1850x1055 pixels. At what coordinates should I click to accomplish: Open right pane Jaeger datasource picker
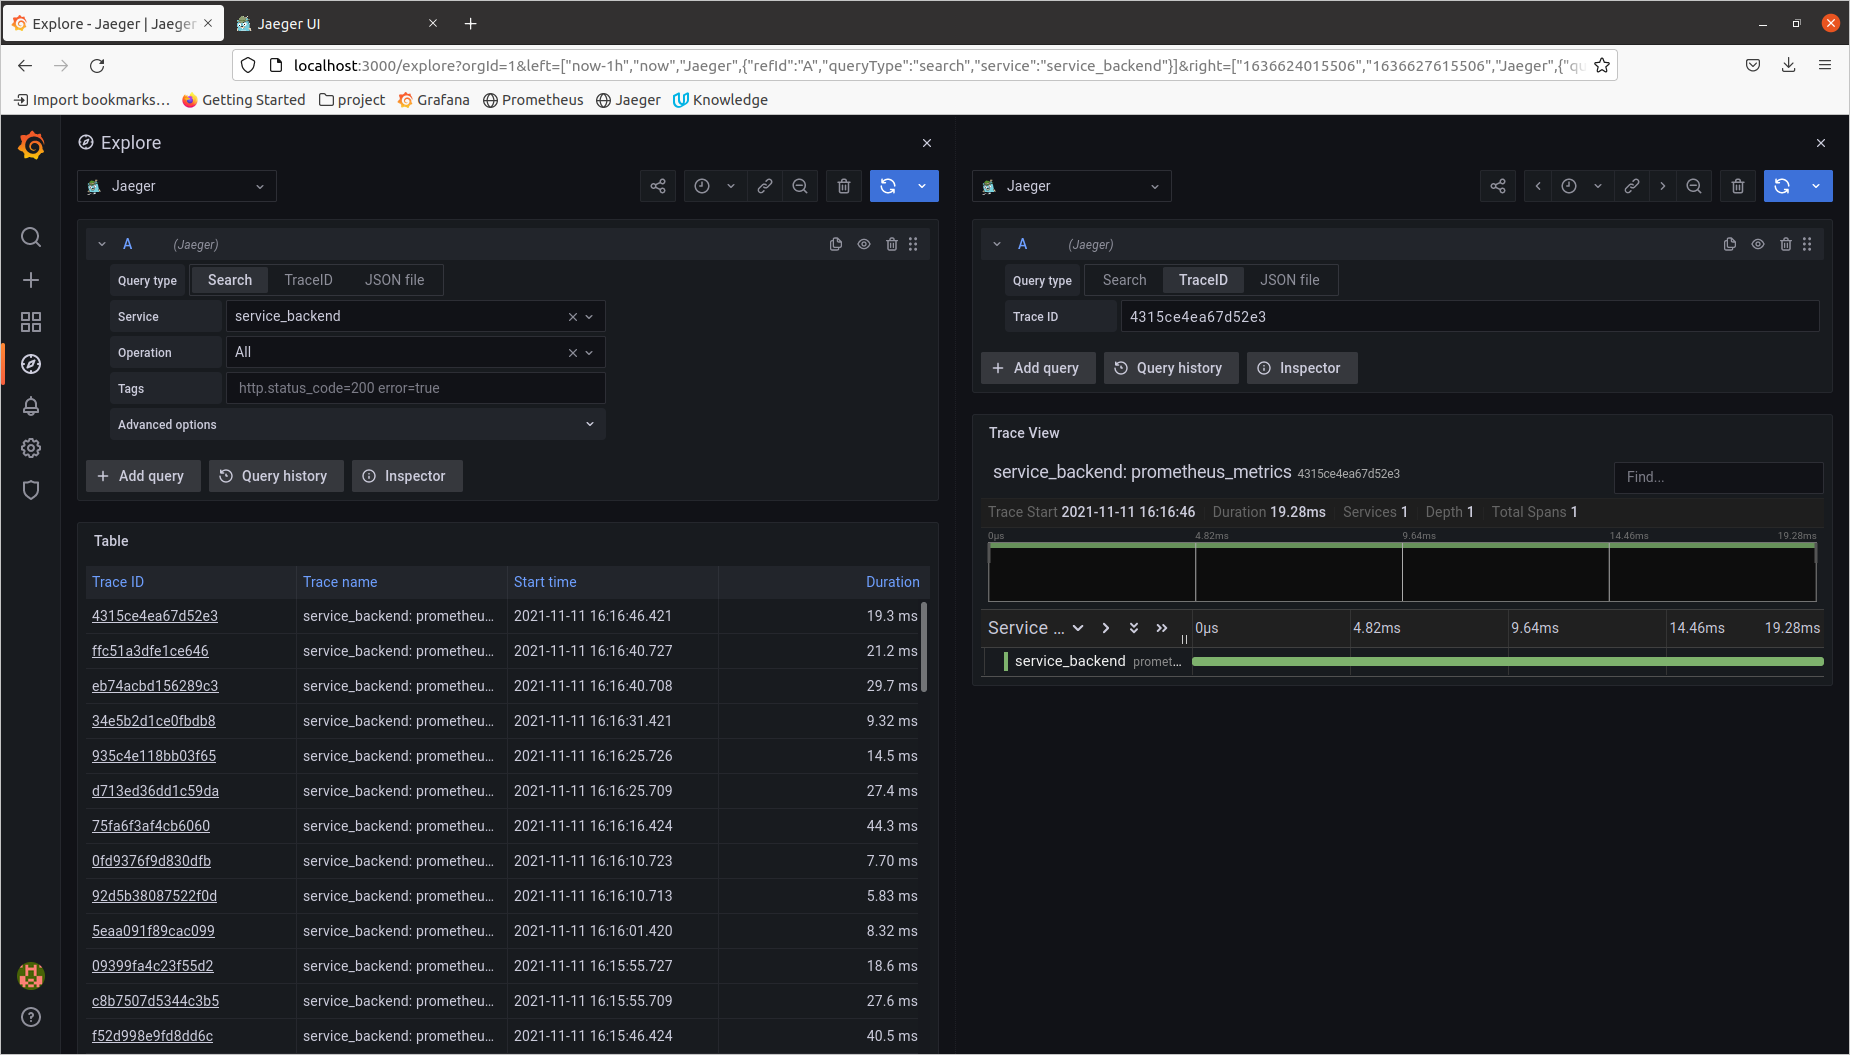[1072, 186]
